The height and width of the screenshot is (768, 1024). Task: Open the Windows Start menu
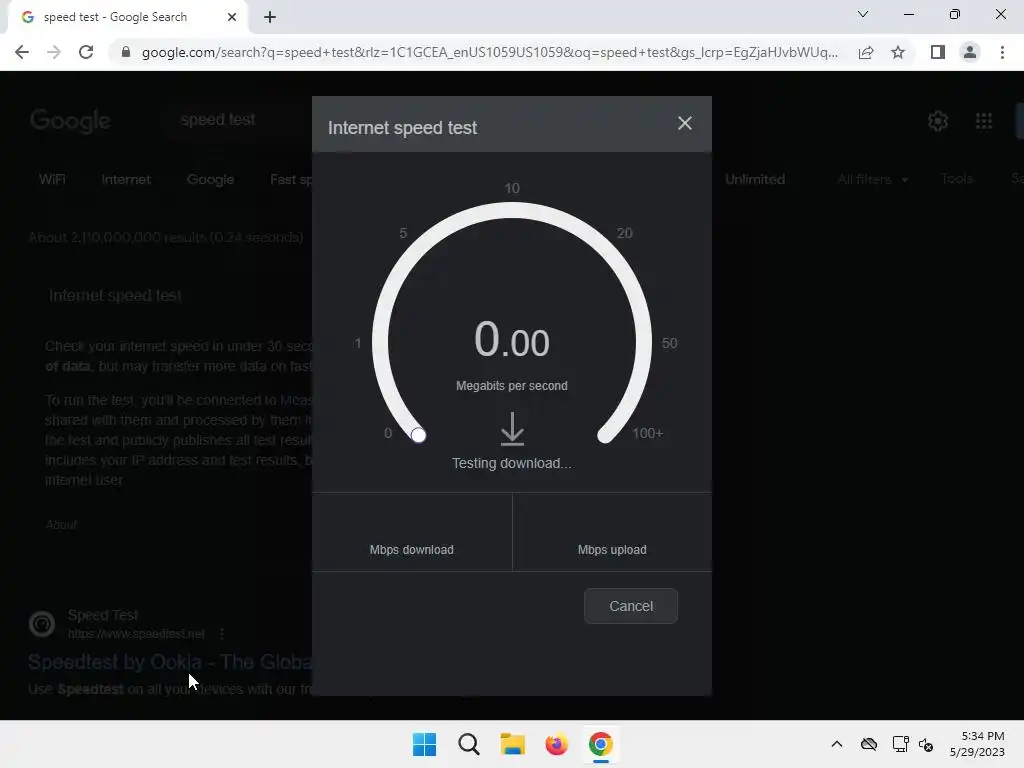[424, 744]
